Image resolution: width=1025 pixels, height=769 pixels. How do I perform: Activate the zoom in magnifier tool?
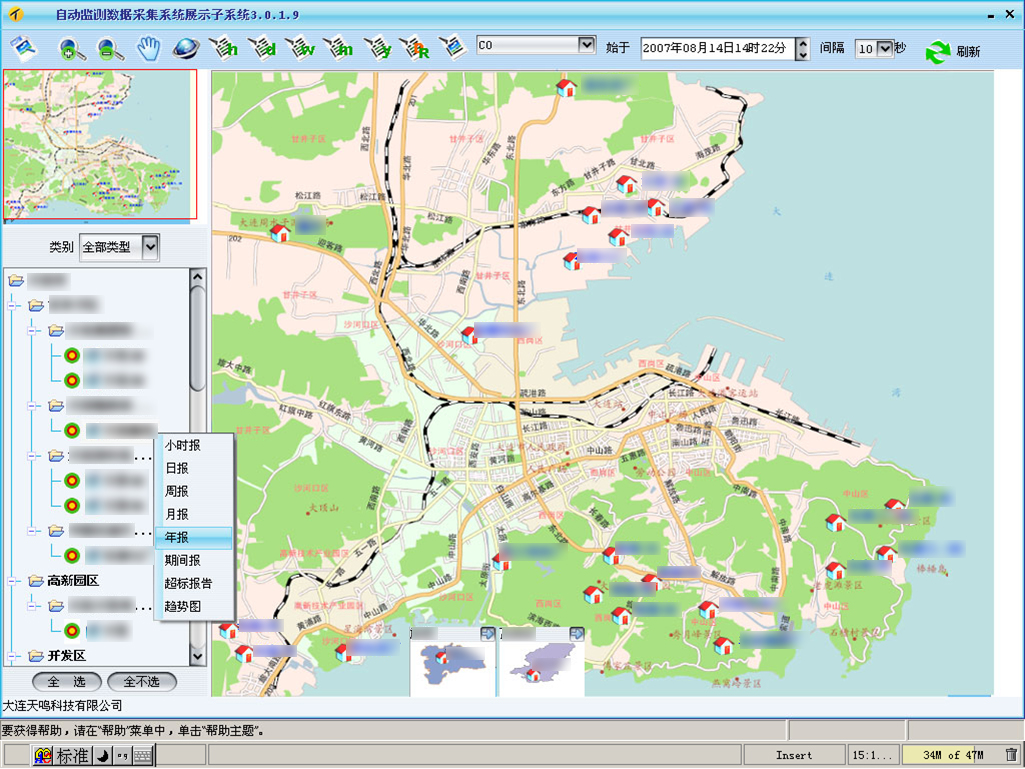point(71,49)
